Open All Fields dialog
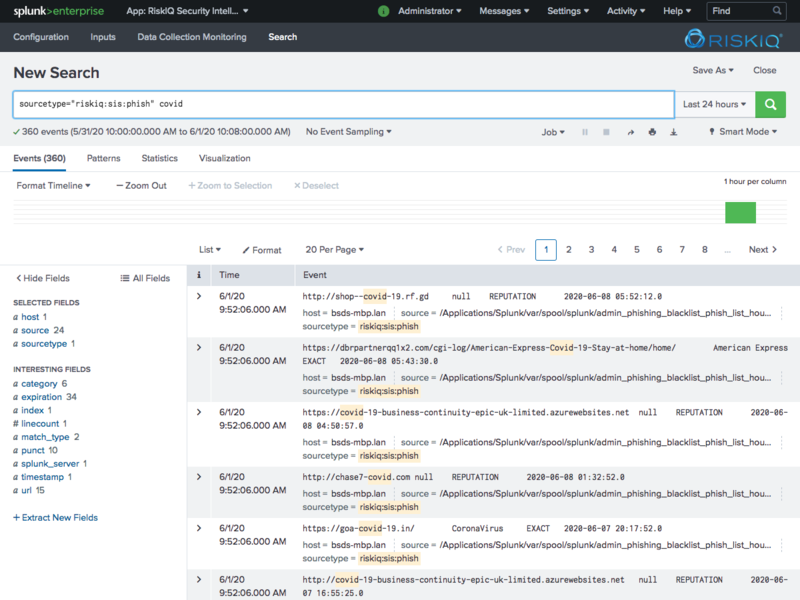 [145, 278]
